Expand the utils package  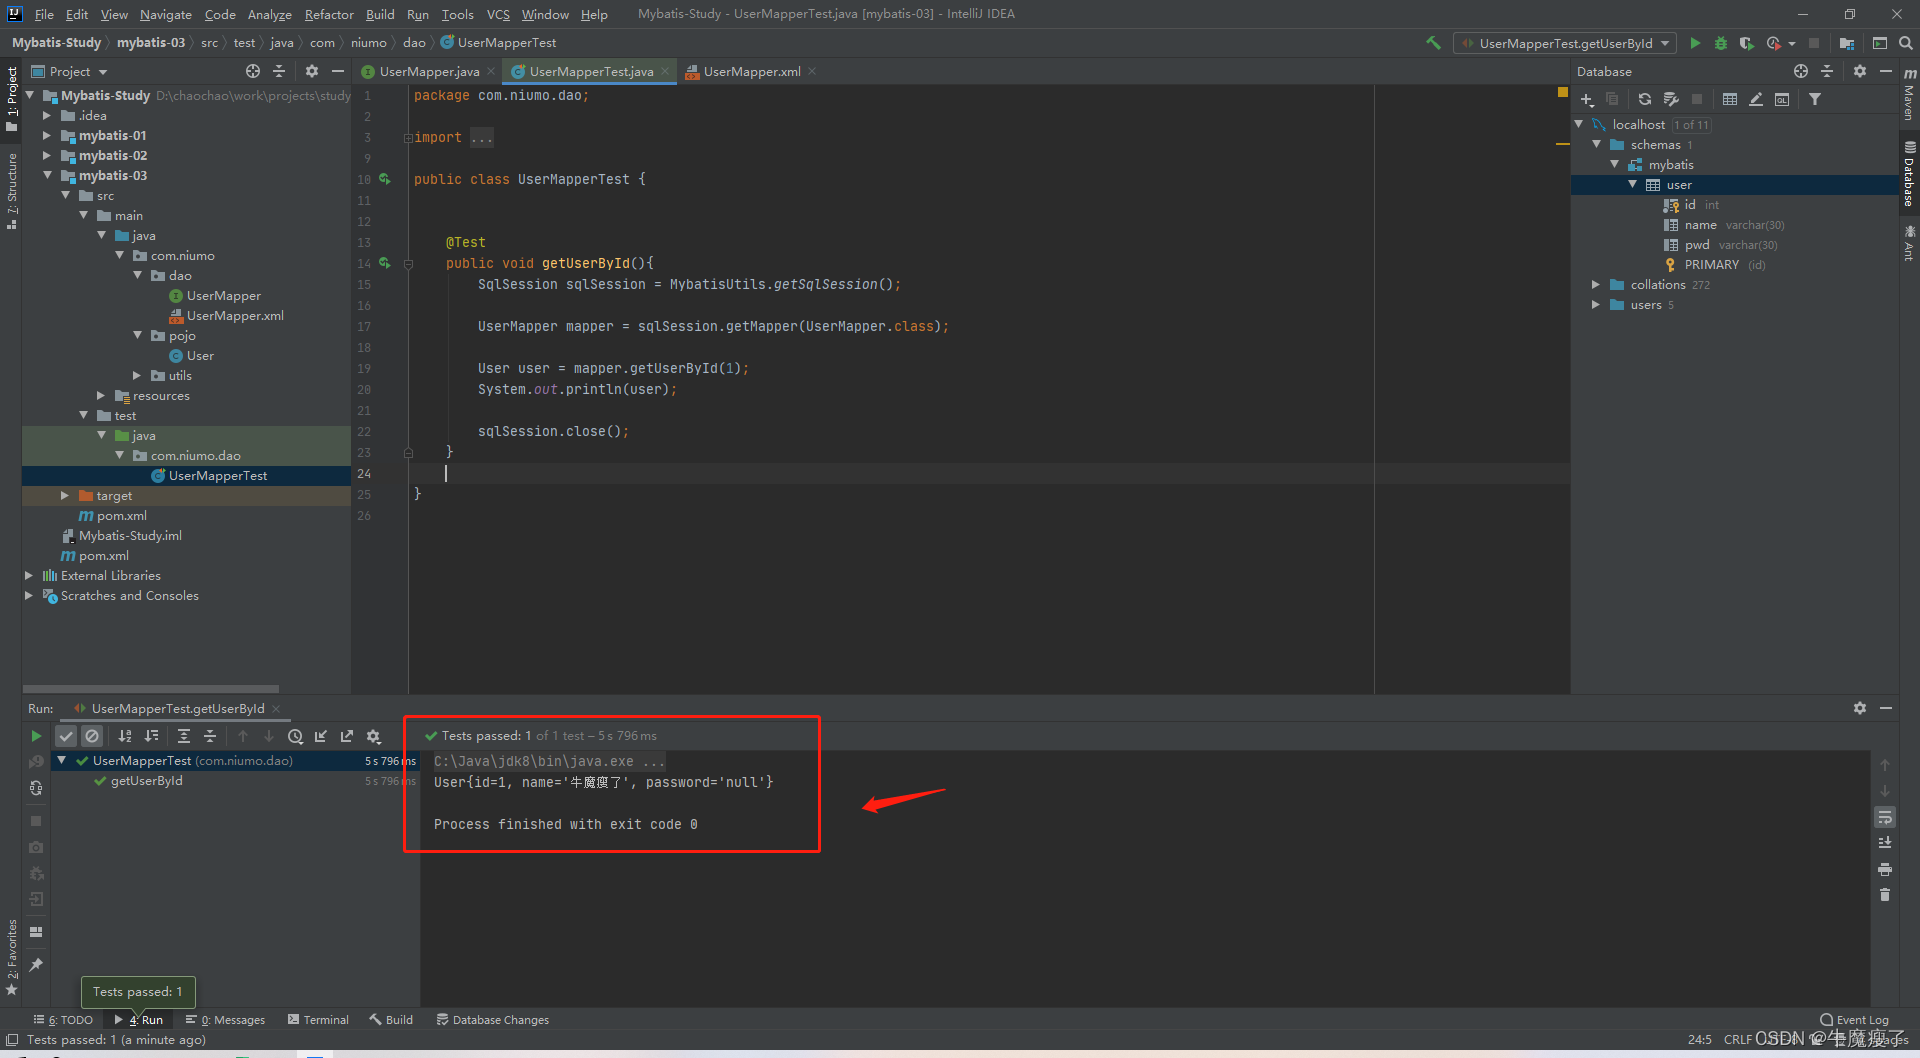point(137,375)
